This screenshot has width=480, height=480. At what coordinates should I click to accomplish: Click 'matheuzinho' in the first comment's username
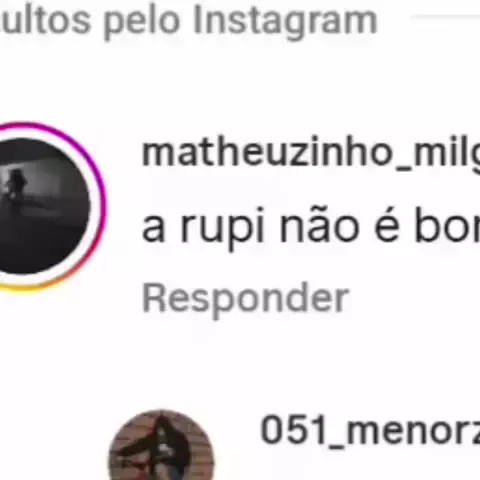click(266, 153)
